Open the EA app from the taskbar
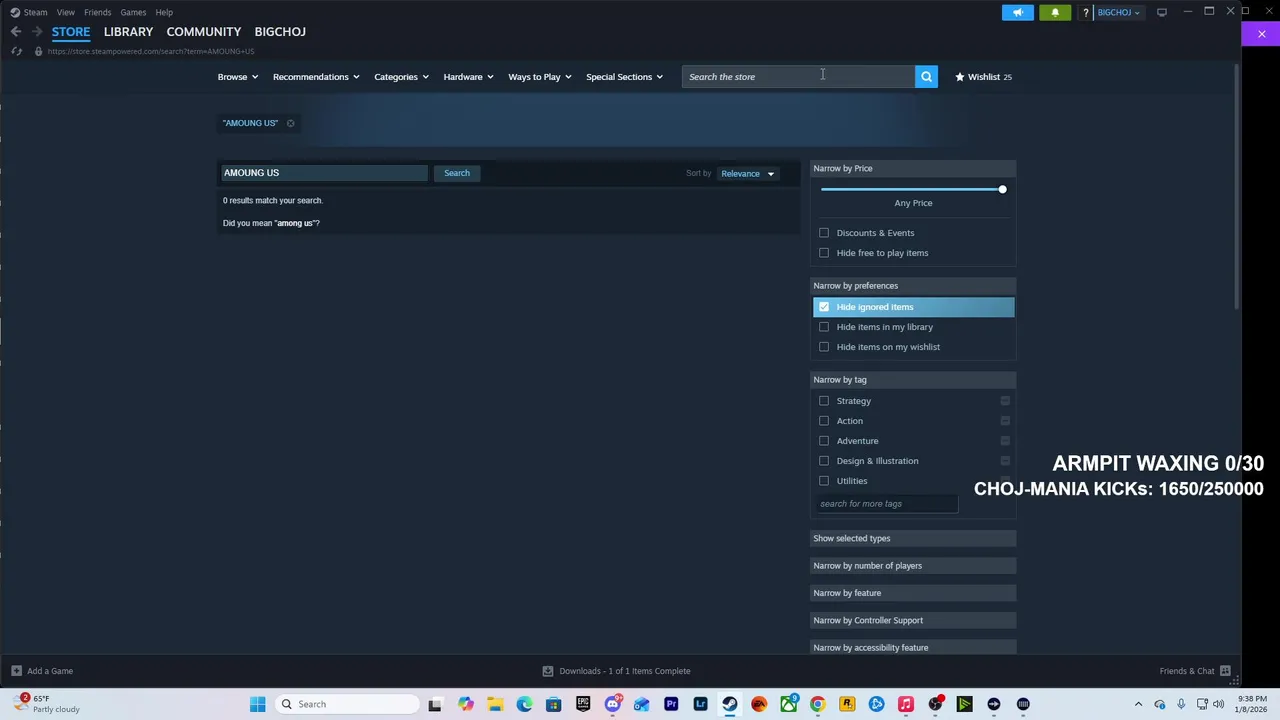 [x=759, y=704]
